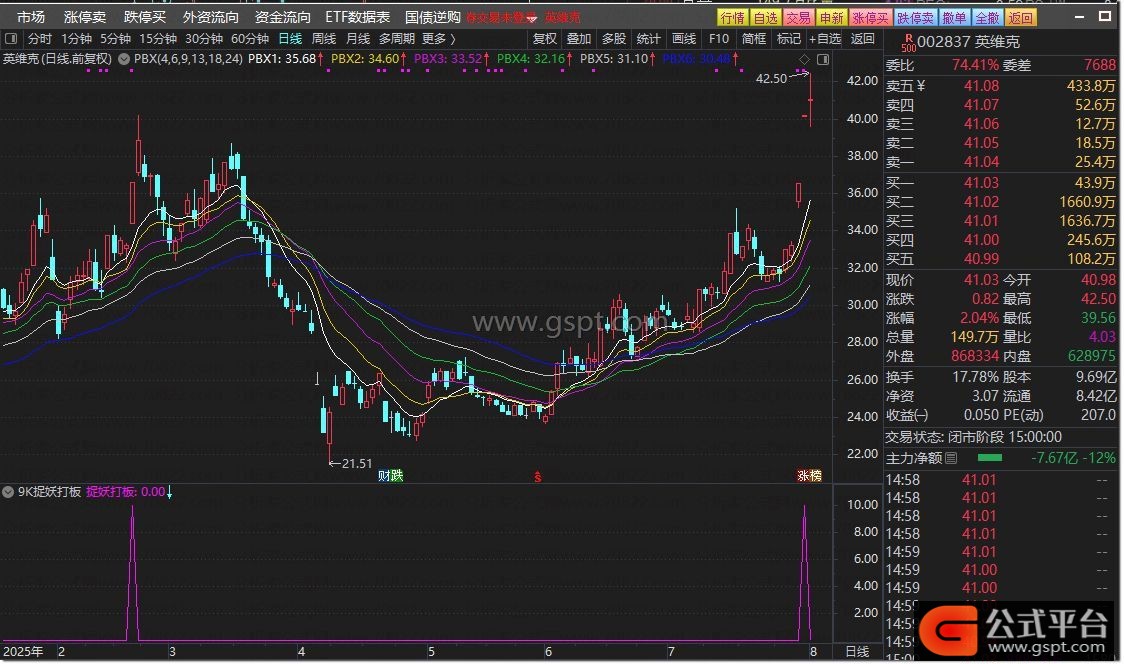Open the 复权 adjustment toolbar option
This screenshot has width=1124, height=664.
point(545,39)
